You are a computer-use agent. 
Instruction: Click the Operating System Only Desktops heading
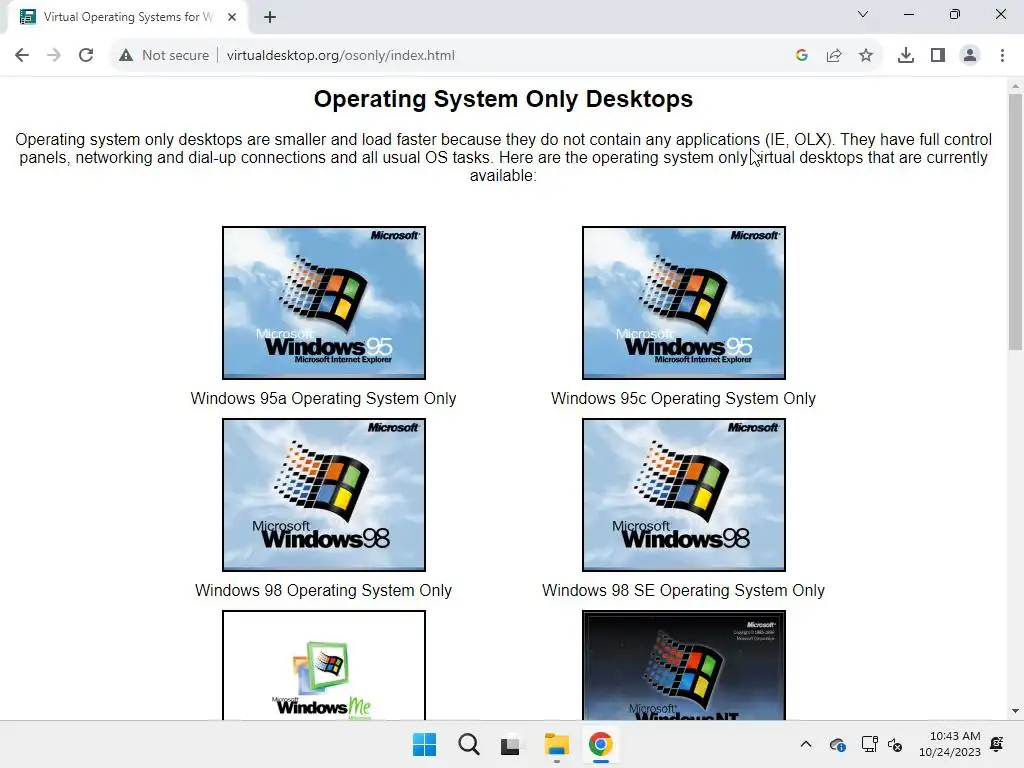(x=503, y=99)
